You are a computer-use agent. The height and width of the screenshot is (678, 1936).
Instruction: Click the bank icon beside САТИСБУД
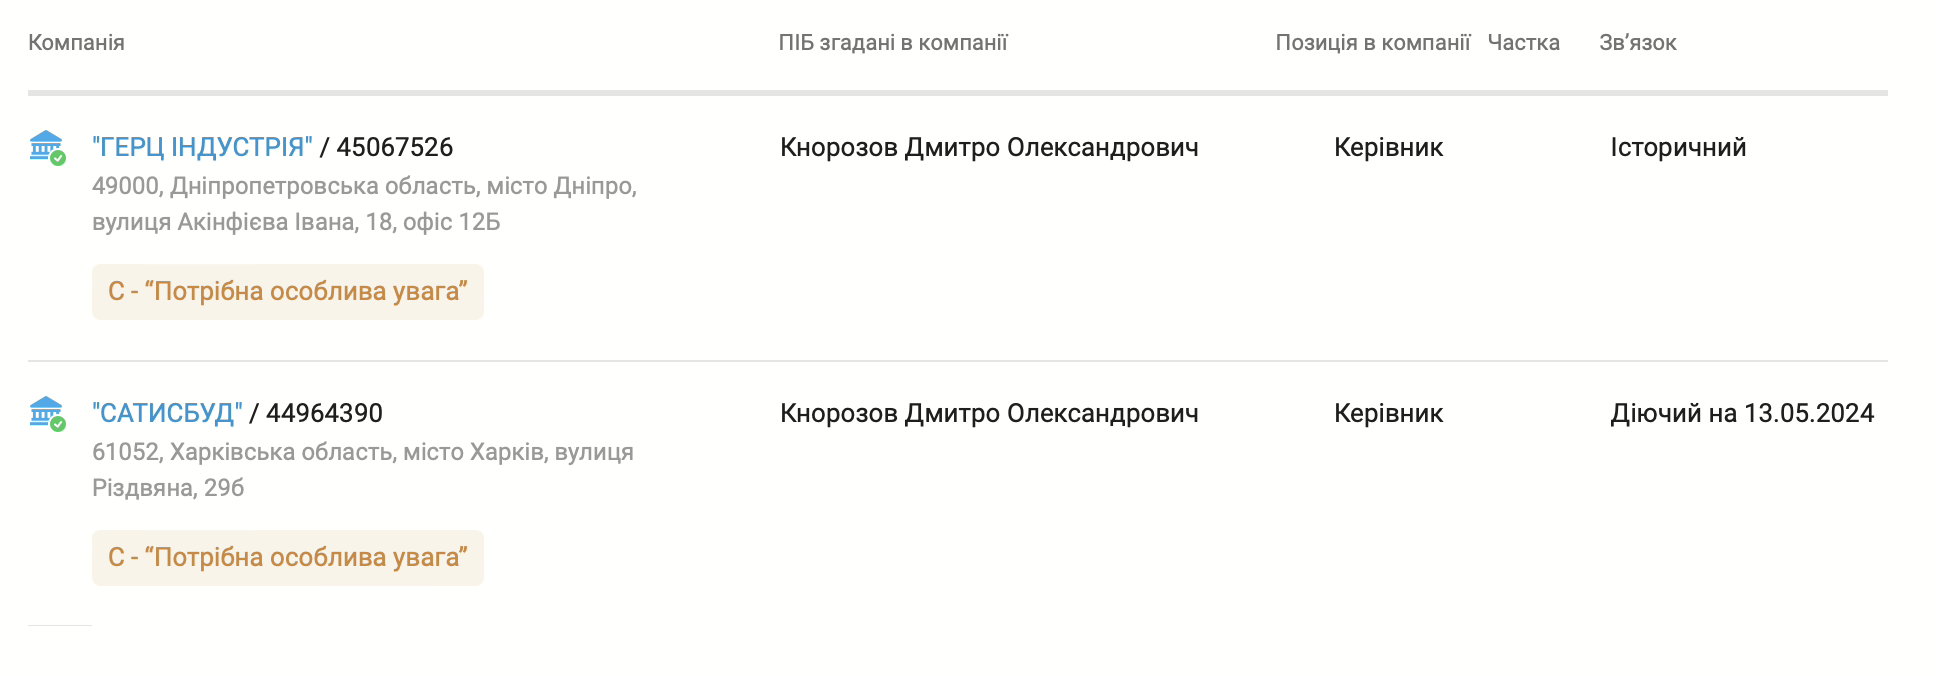coord(46,413)
